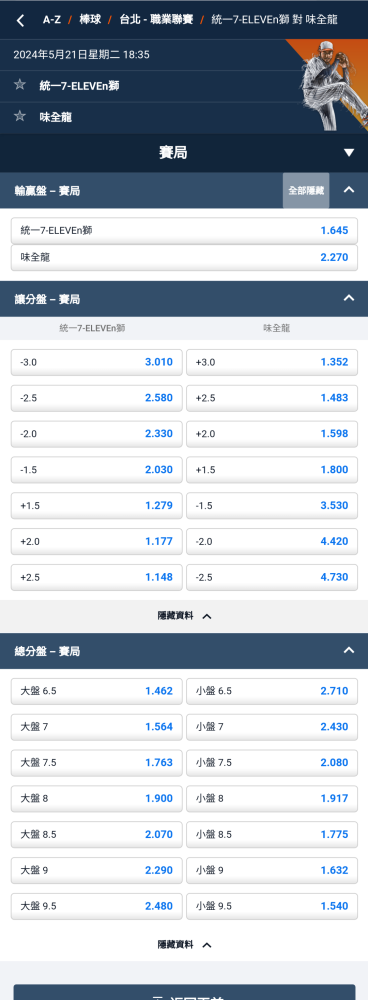Open the 賽局 dropdown triangle

348,153
